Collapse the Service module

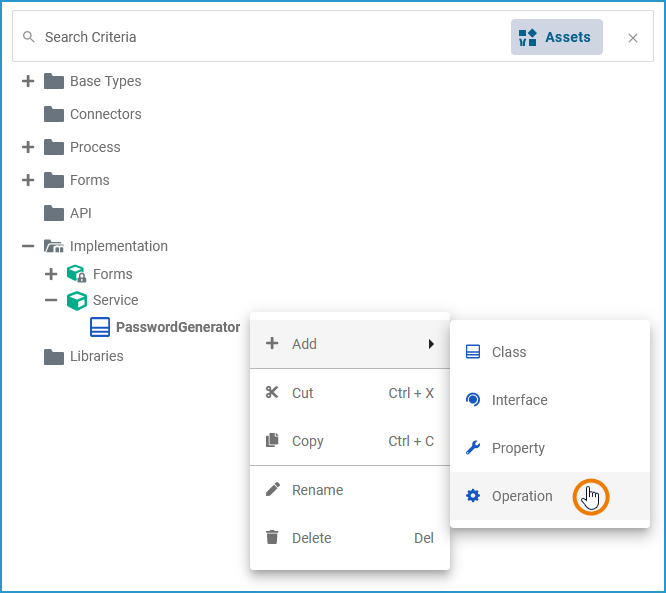(x=51, y=300)
